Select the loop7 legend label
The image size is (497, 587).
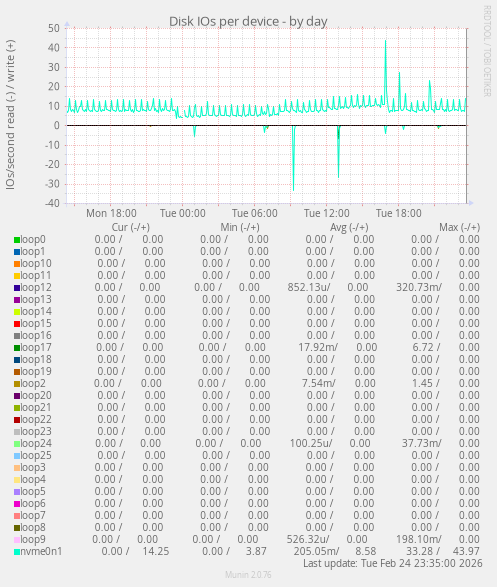(x=33, y=515)
